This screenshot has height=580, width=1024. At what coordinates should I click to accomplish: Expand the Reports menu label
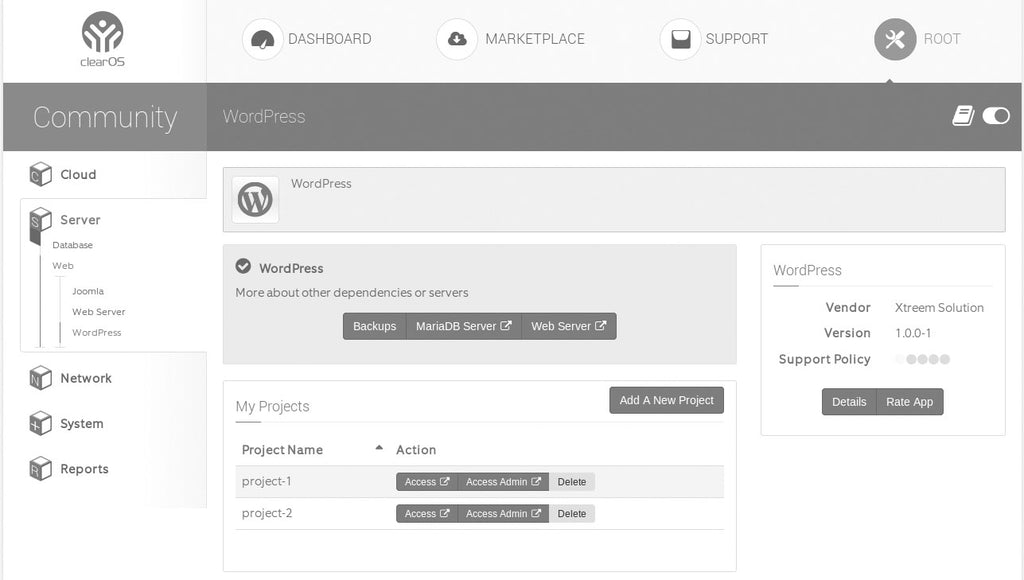[84, 469]
